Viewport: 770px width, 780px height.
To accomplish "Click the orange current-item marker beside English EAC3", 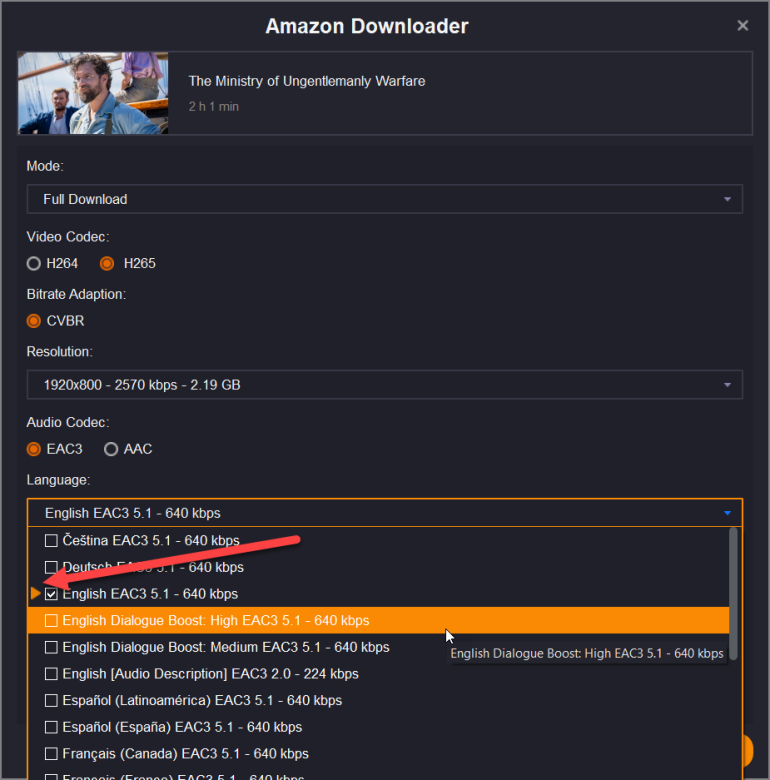I will (x=35, y=593).
